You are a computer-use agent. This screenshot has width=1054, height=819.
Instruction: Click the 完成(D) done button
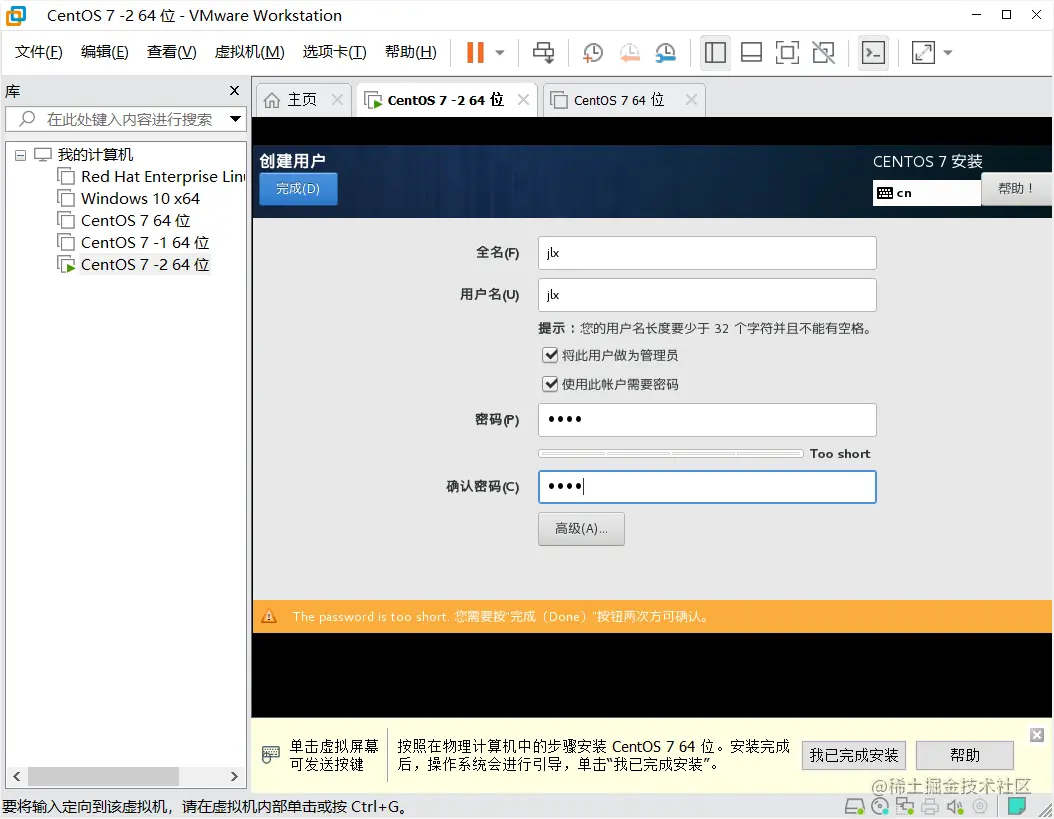pyautogui.click(x=298, y=189)
